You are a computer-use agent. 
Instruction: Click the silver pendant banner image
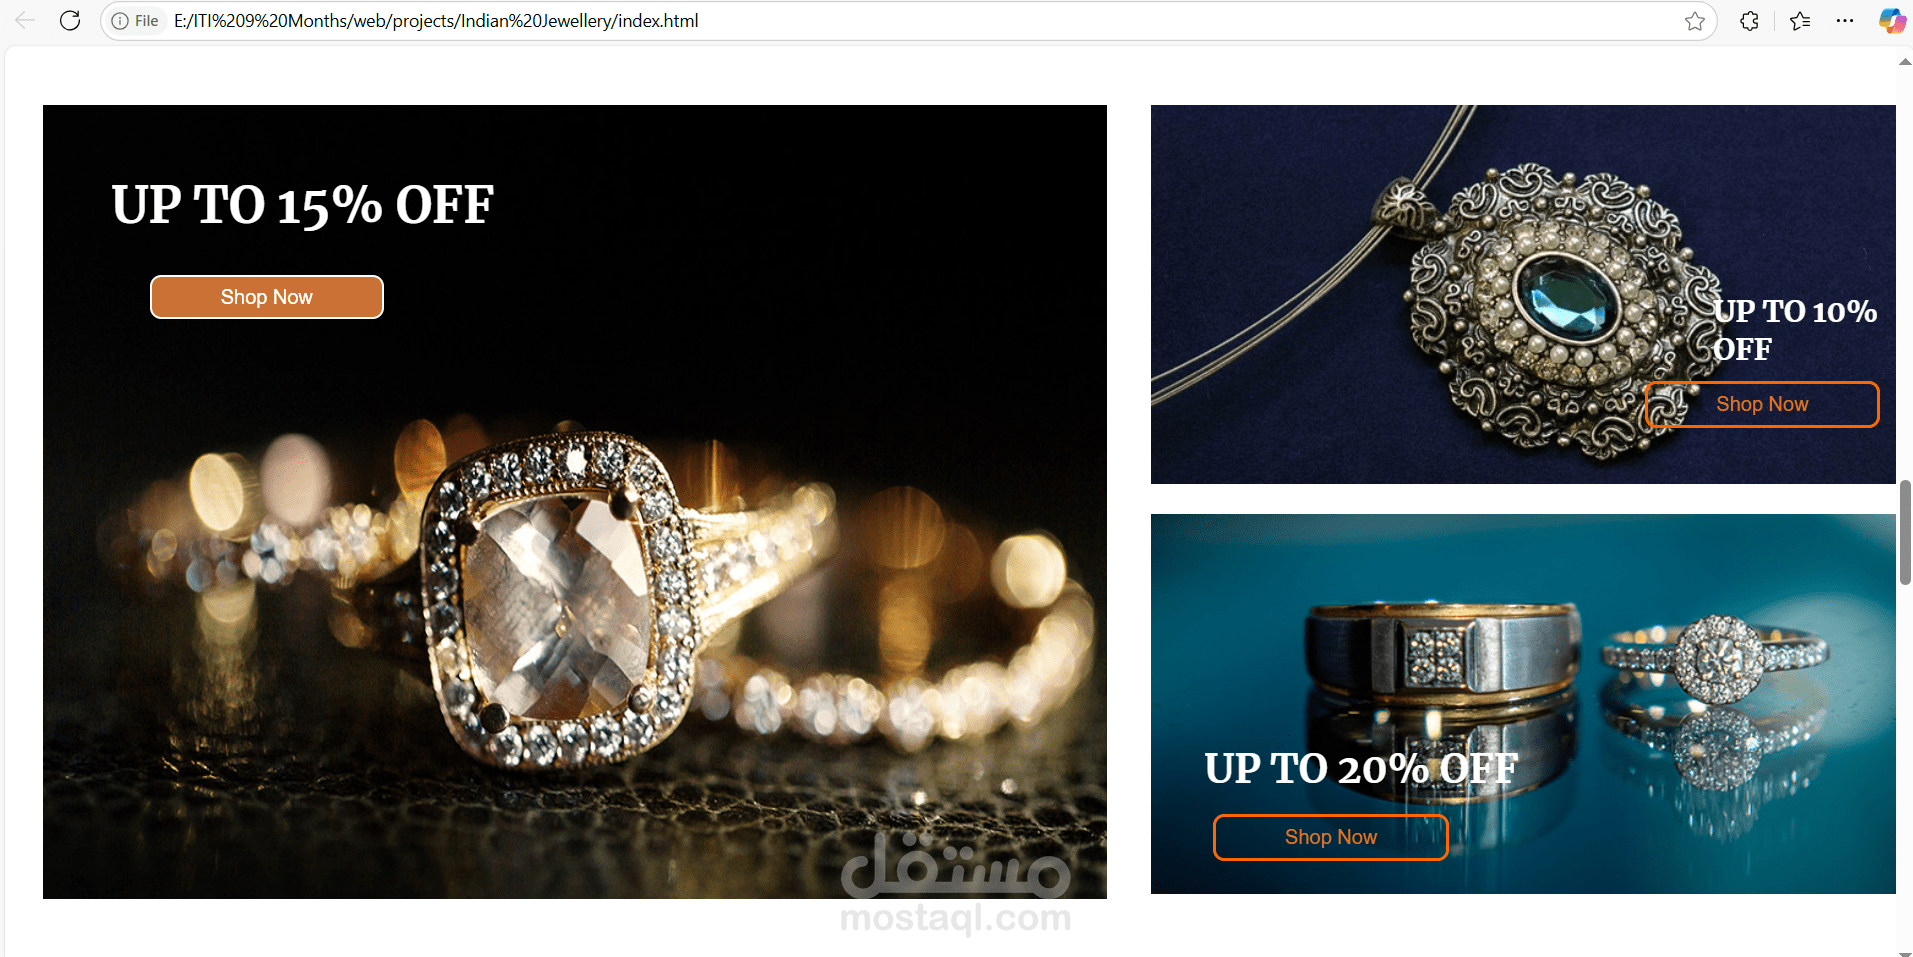pos(1523,294)
